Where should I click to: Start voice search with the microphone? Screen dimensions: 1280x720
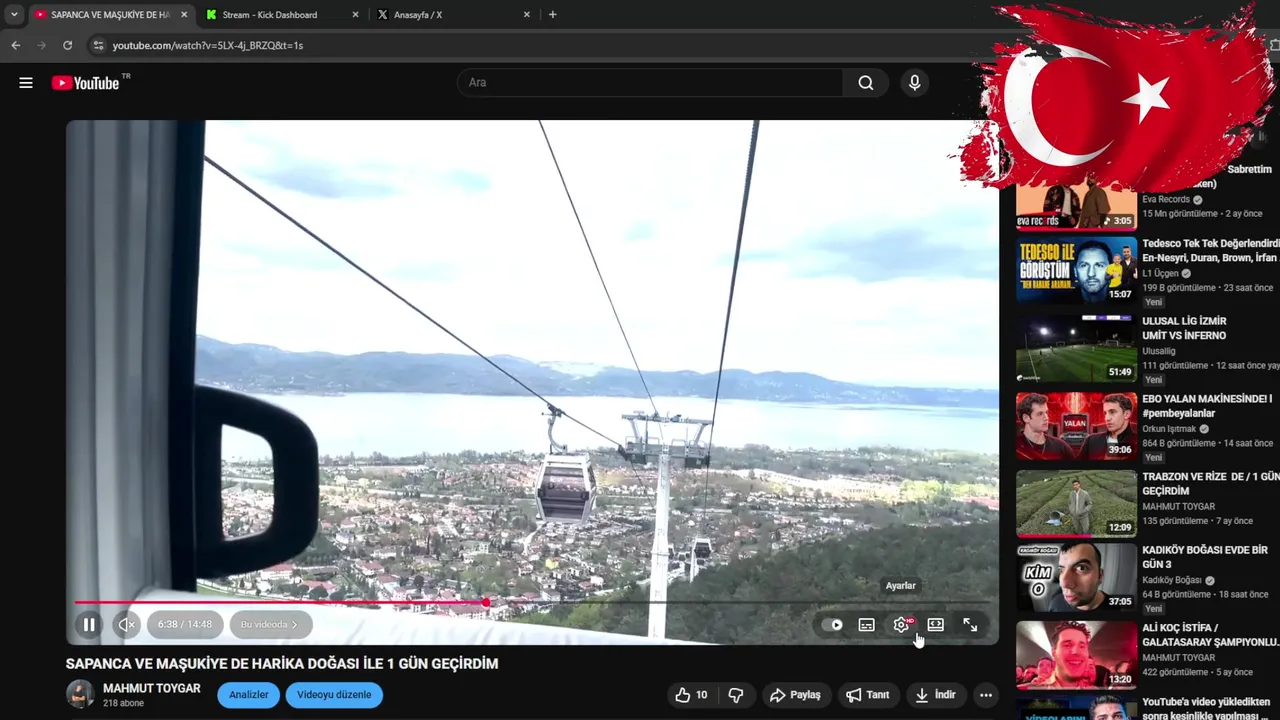[914, 83]
